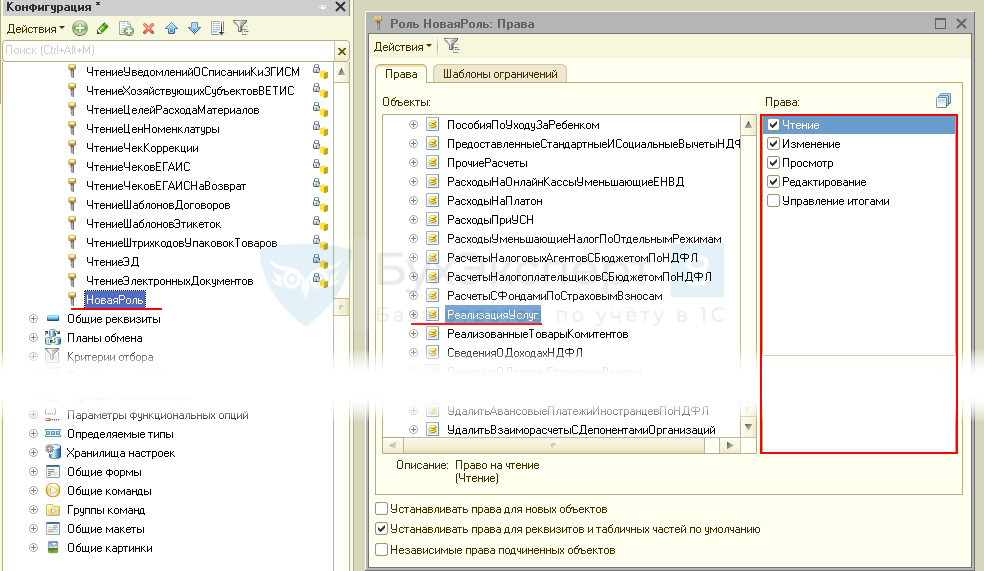Open the Действия menu in the role window

click(403, 46)
